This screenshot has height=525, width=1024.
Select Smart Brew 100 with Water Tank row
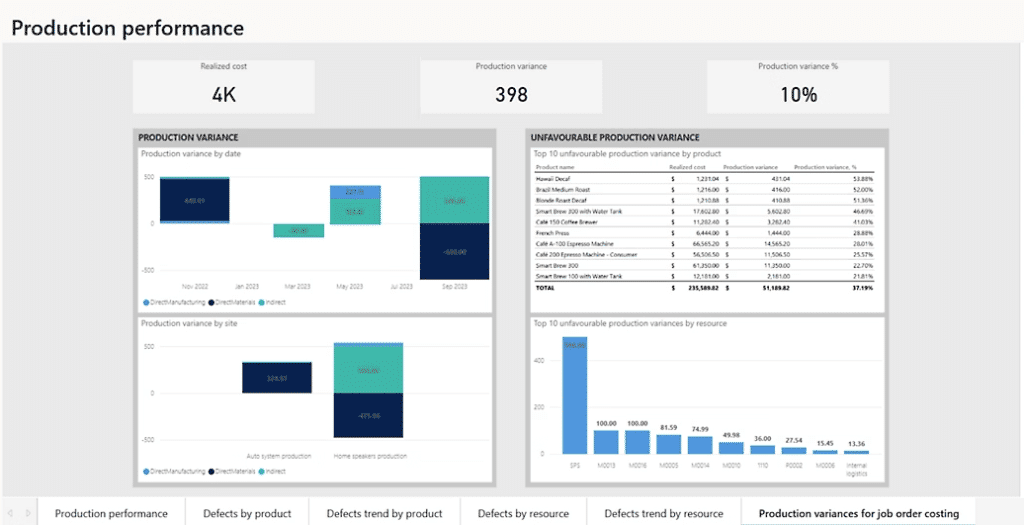pyautogui.click(x=704, y=277)
